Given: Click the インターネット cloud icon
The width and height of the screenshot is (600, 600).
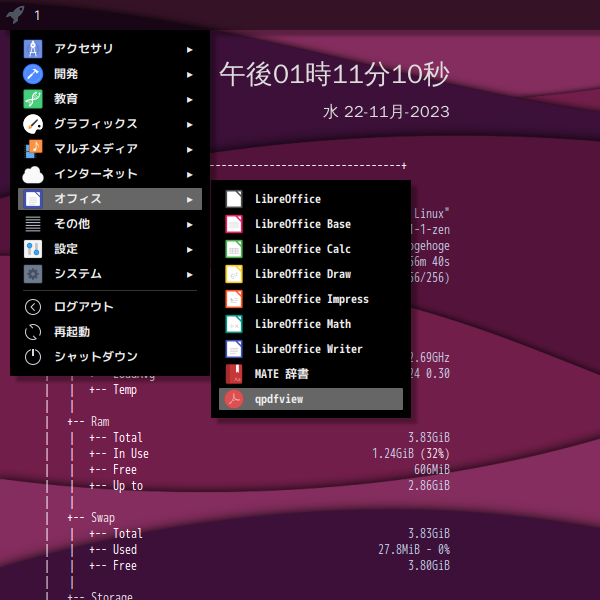Looking at the screenshot, I should click(x=33, y=174).
